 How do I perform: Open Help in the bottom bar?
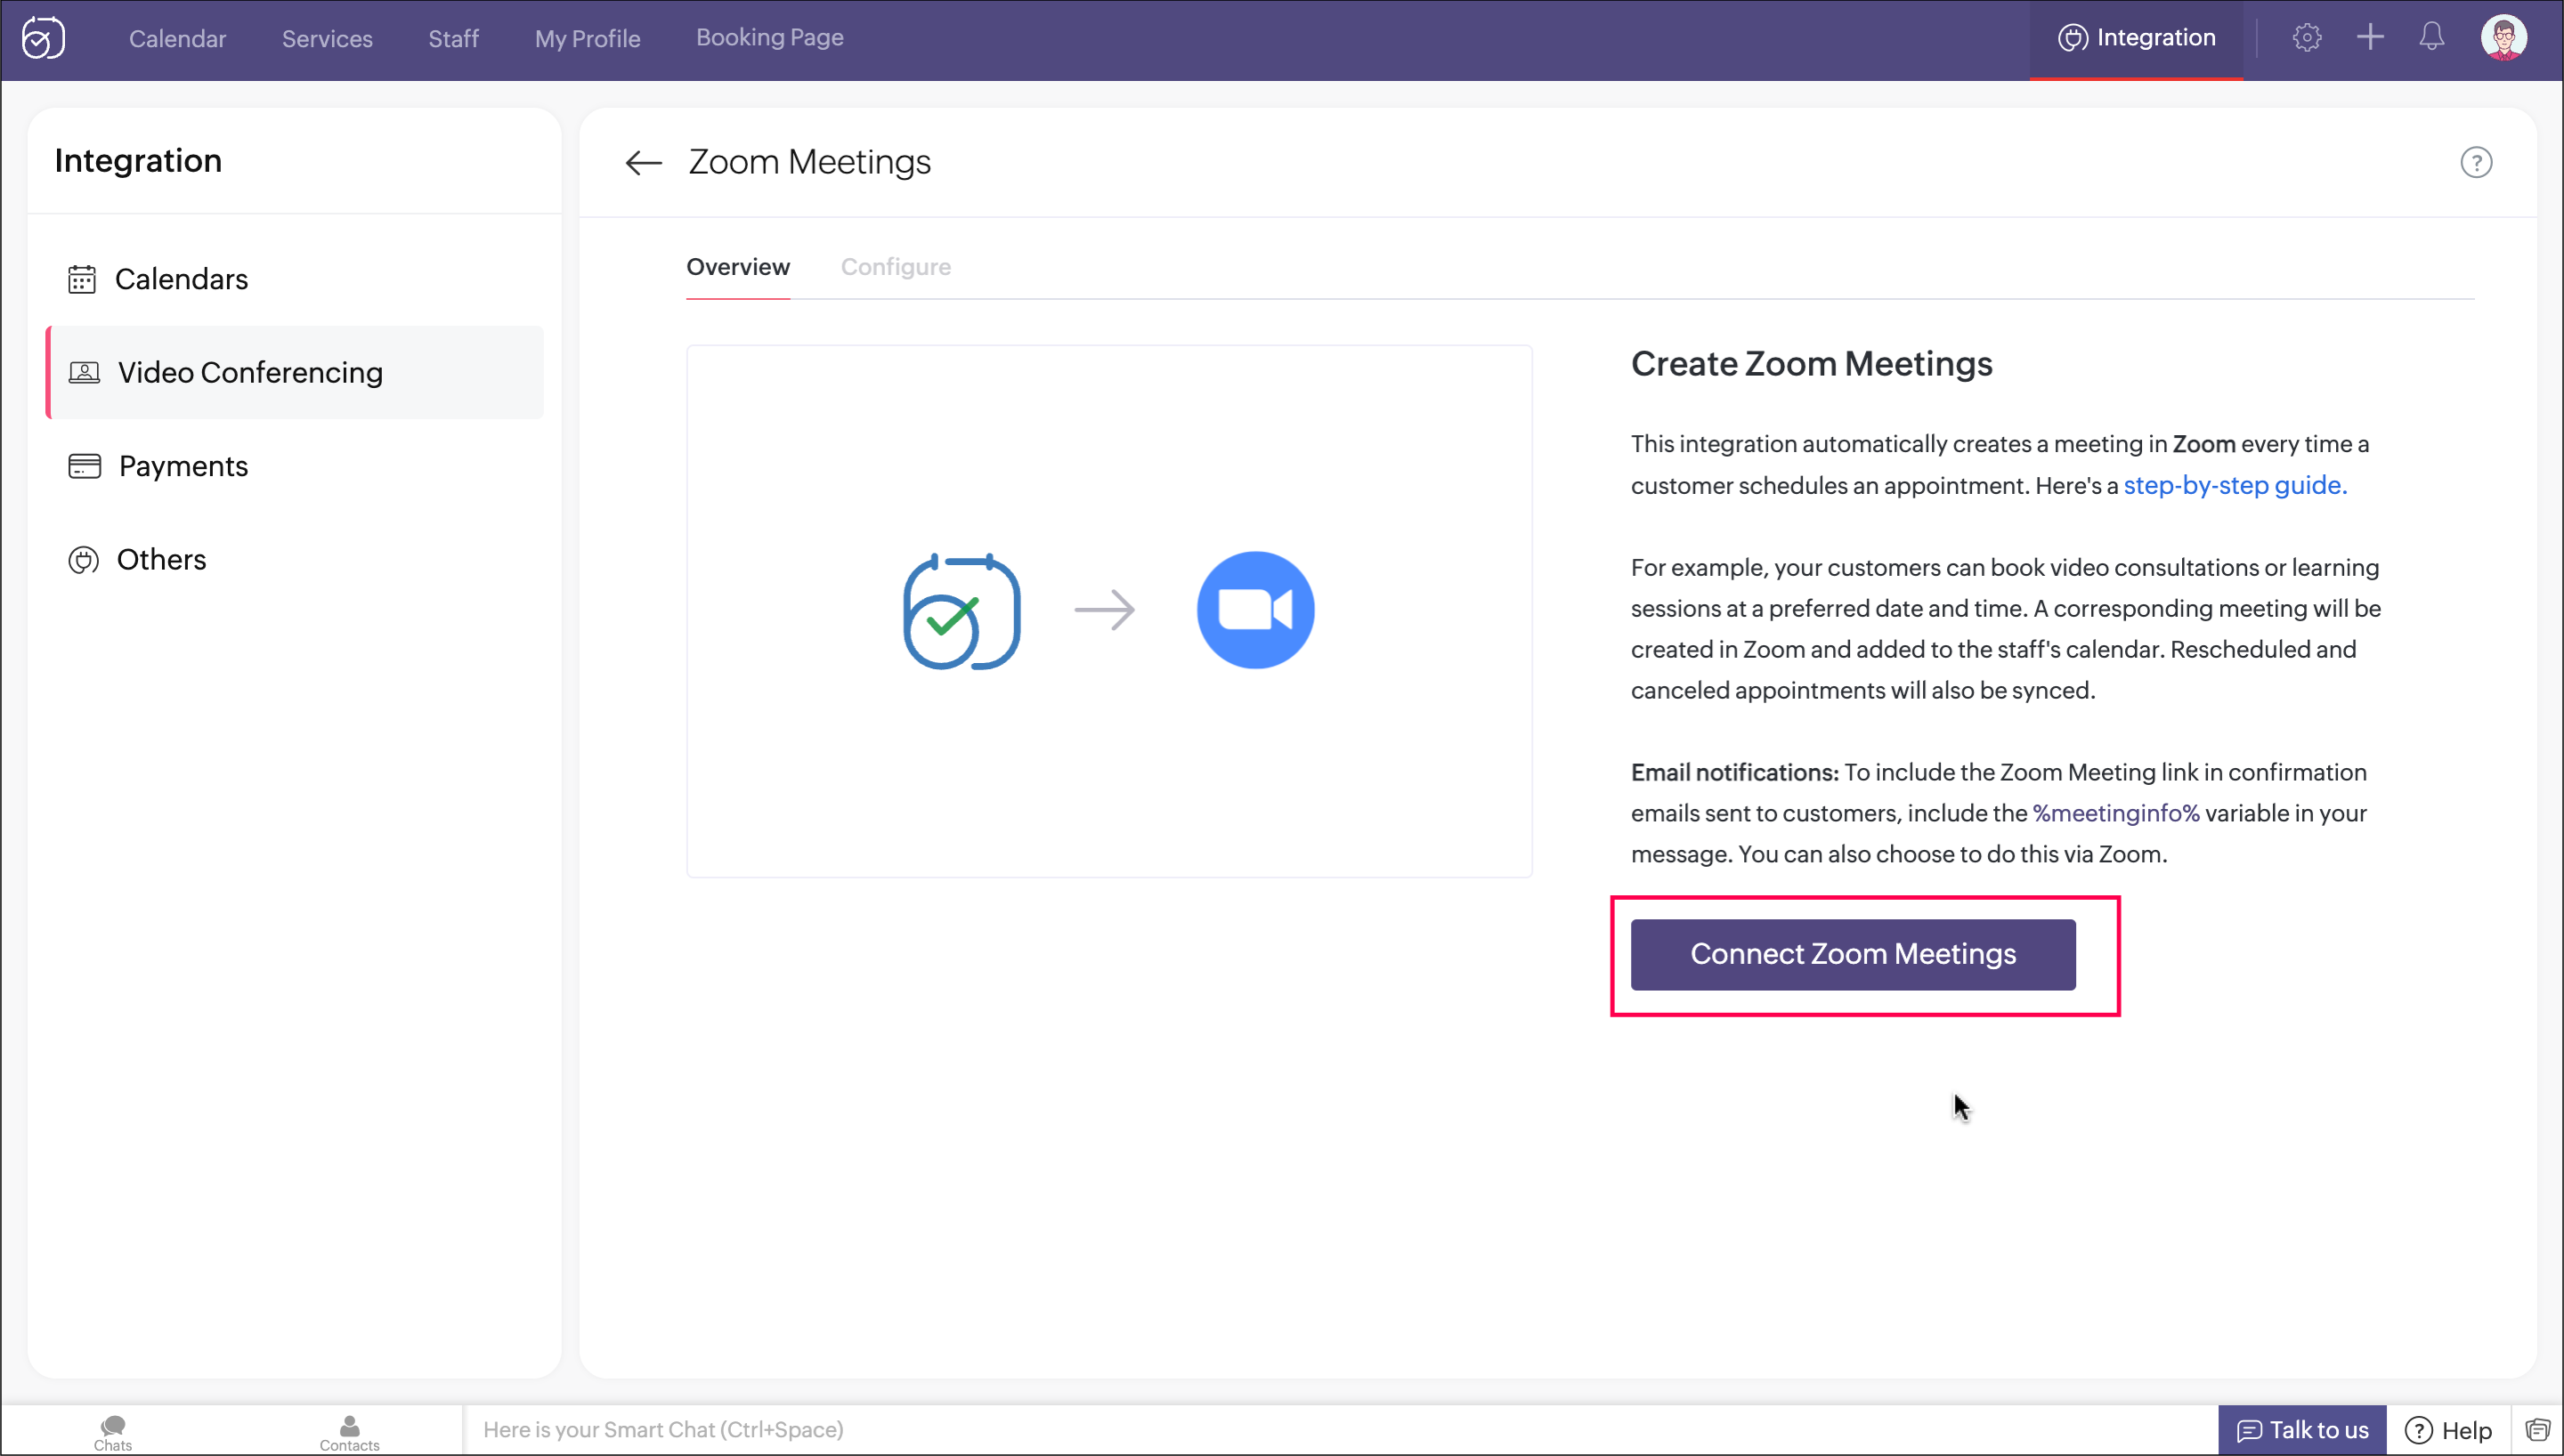[2448, 1430]
